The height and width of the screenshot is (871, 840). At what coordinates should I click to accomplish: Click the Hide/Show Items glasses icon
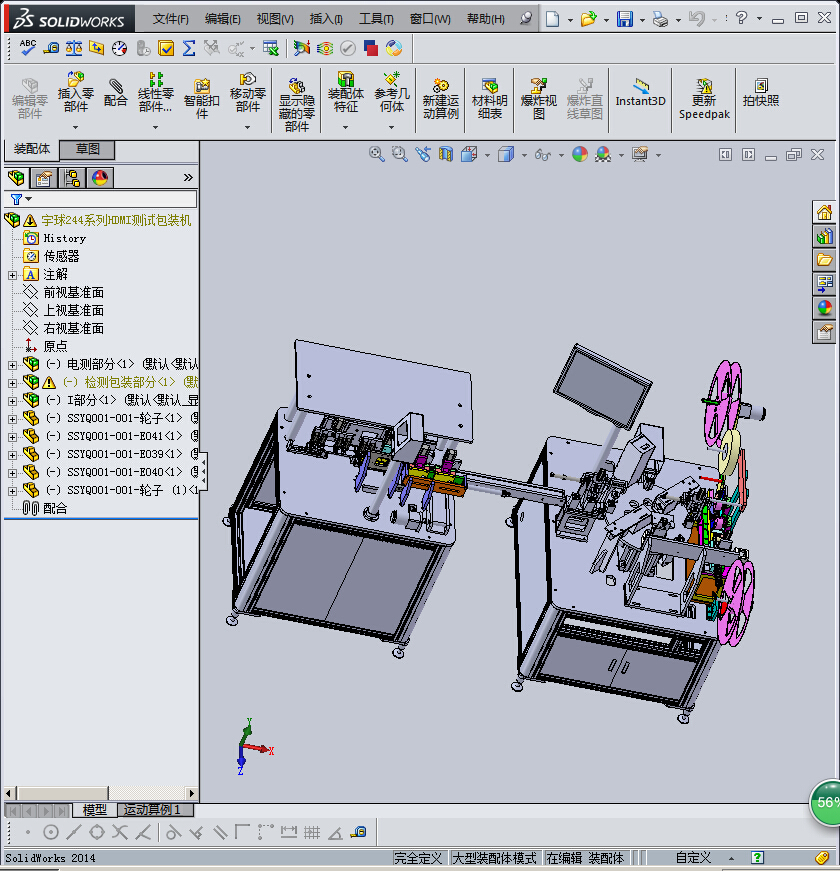click(542, 154)
